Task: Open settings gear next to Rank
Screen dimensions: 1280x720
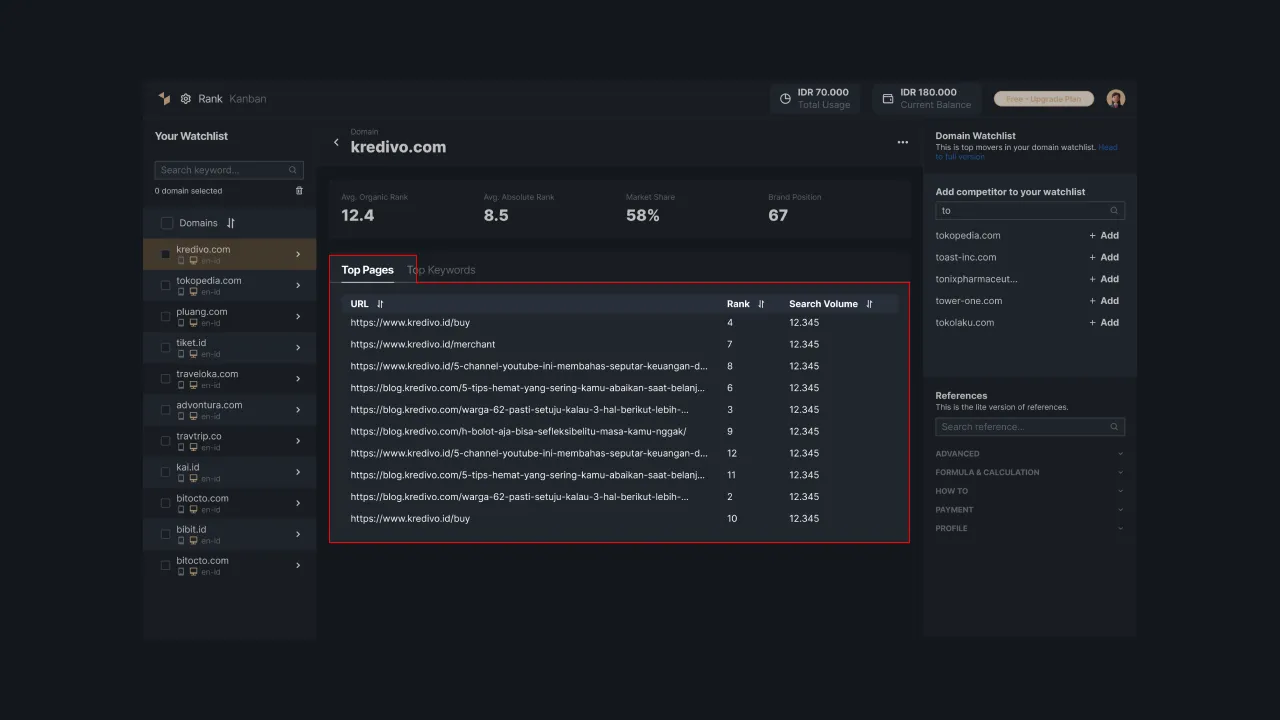Action: coord(186,99)
